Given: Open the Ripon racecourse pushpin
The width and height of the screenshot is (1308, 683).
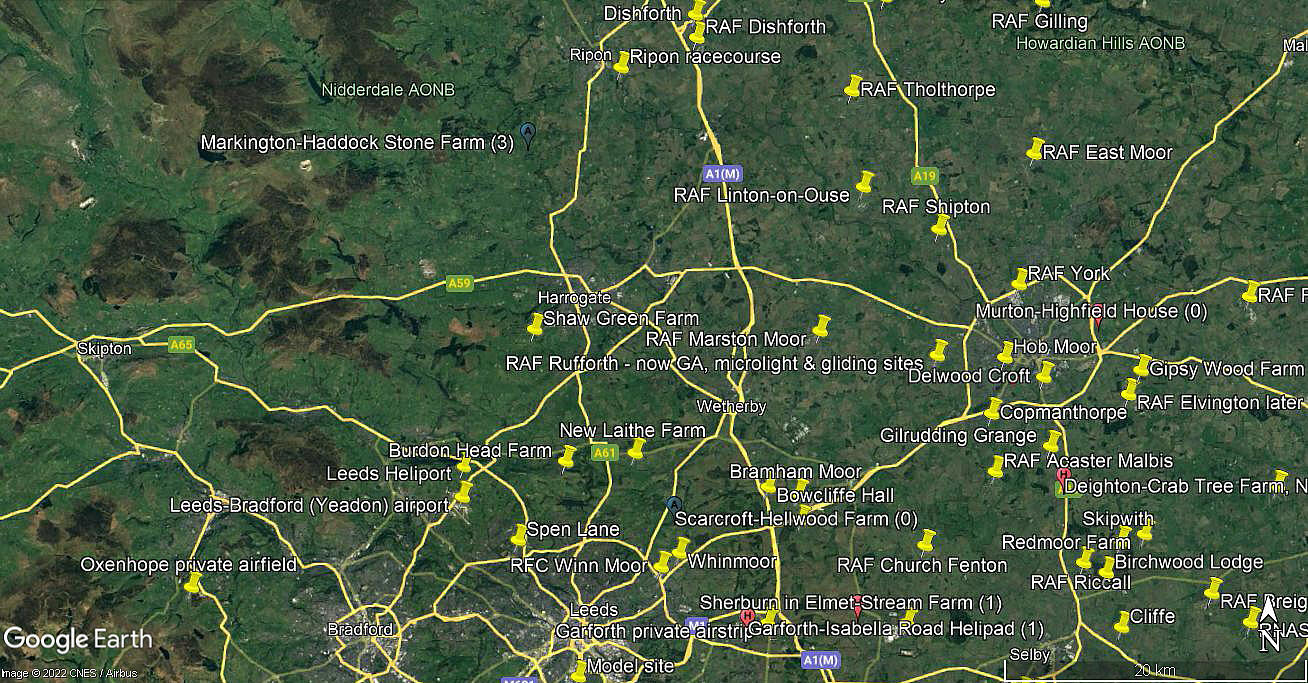Looking at the screenshot, I should coord(622,63).
